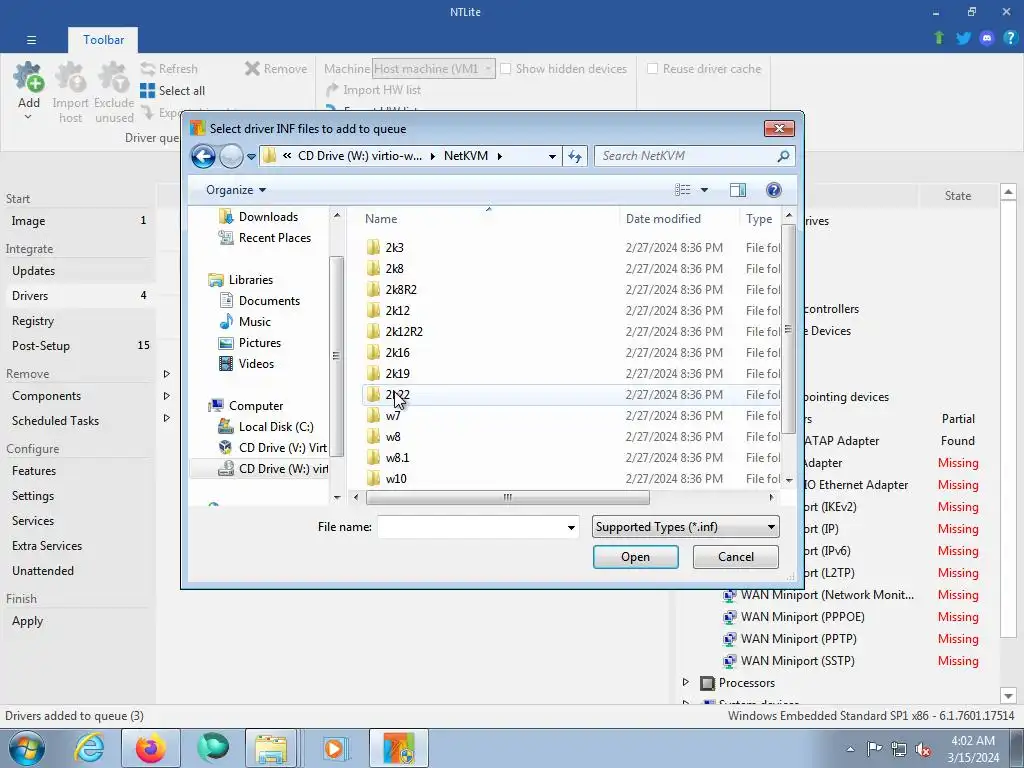Click the dialog Forward arrow button
This screenshot has height=768, width=1024.
click(x=231, y=156)
